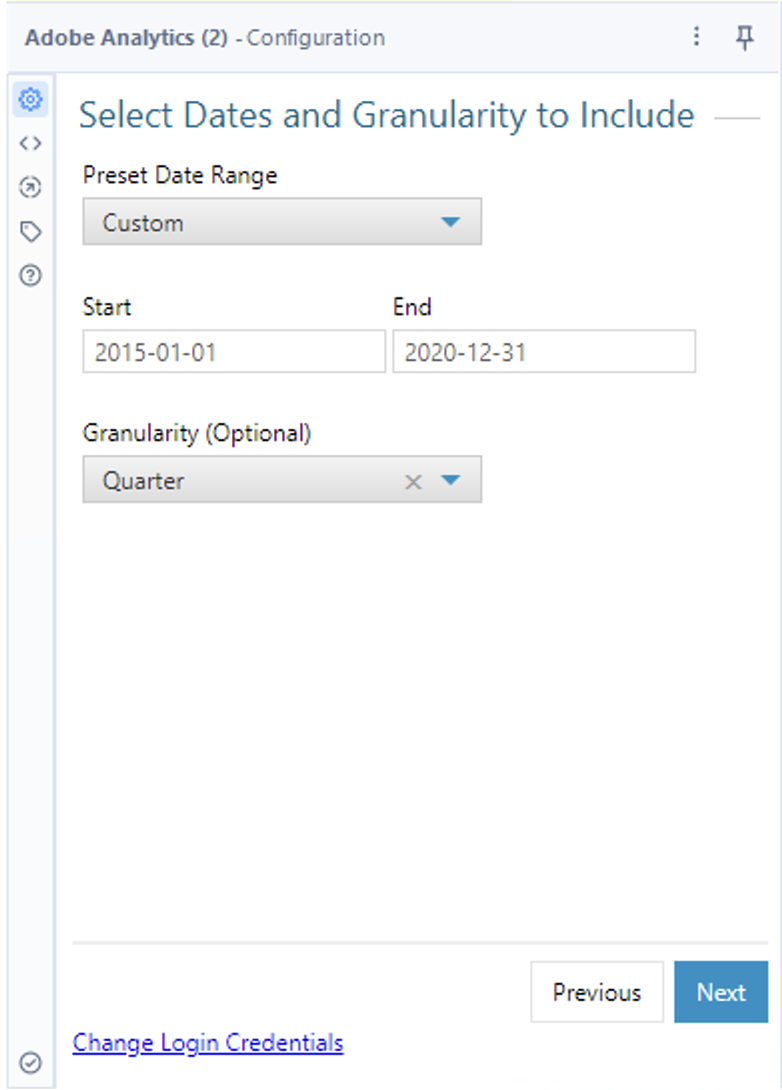Select the code view icon in sidebar

[30, 142]
